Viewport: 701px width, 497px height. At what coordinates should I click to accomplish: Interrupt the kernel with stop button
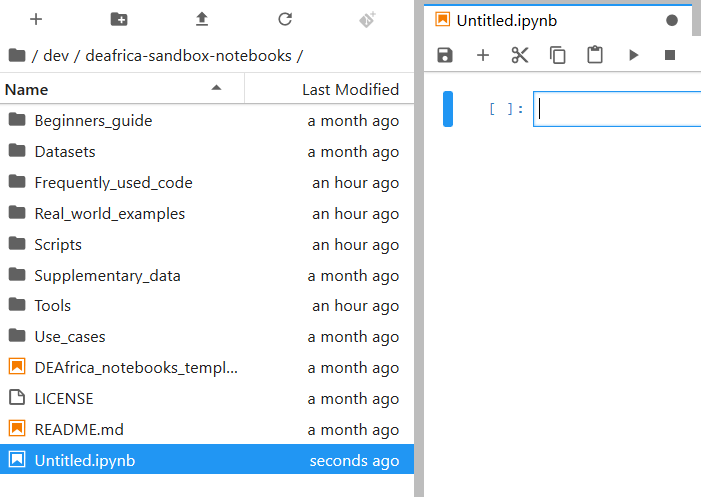click(x=670, y=55)
